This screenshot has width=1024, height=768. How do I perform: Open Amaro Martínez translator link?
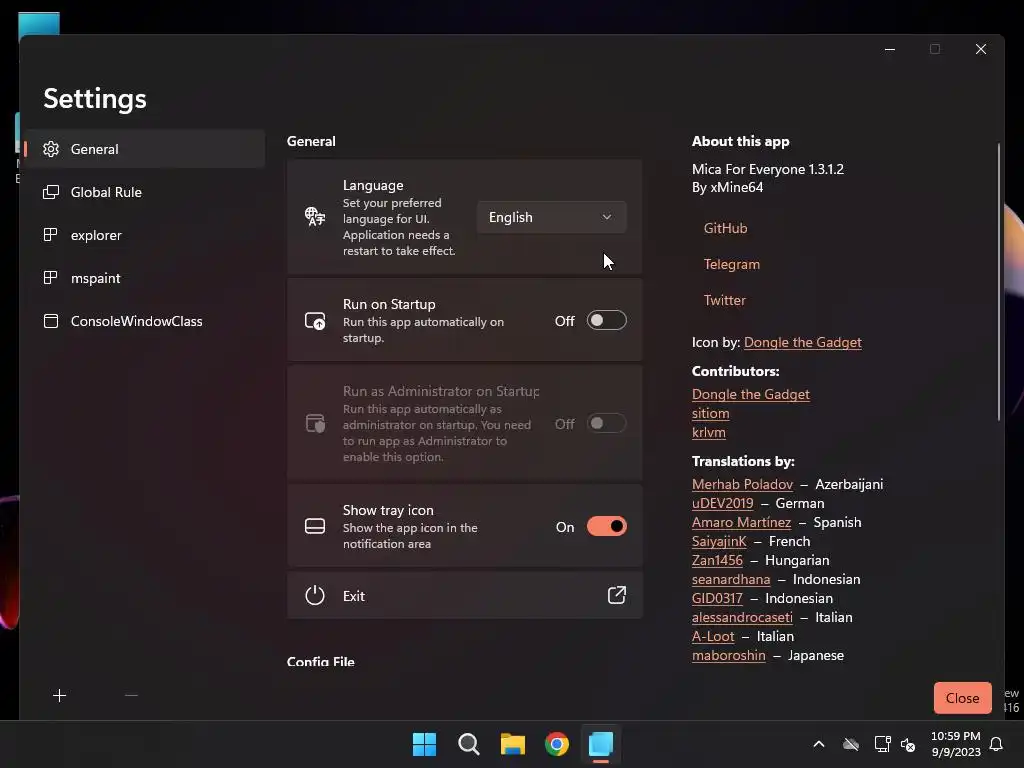pyautogui.click(x=741, y=522)
